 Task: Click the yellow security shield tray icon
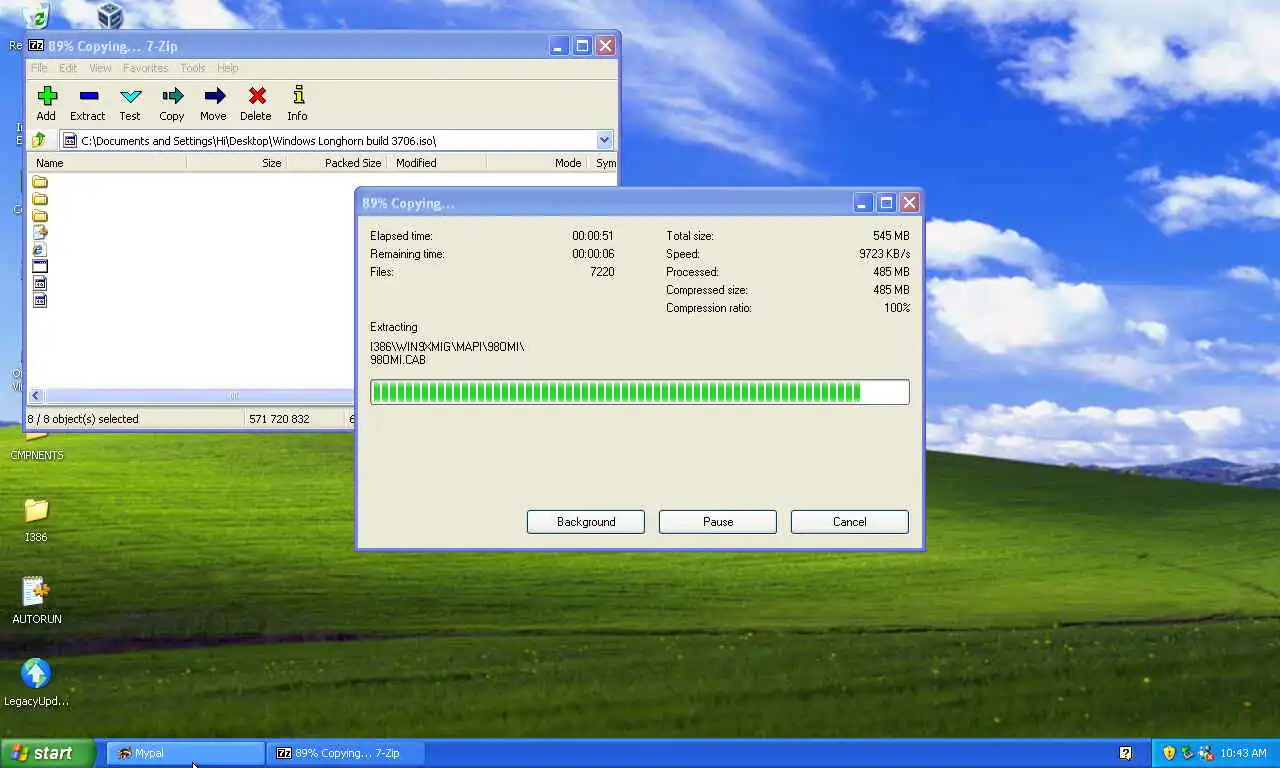1168,753
